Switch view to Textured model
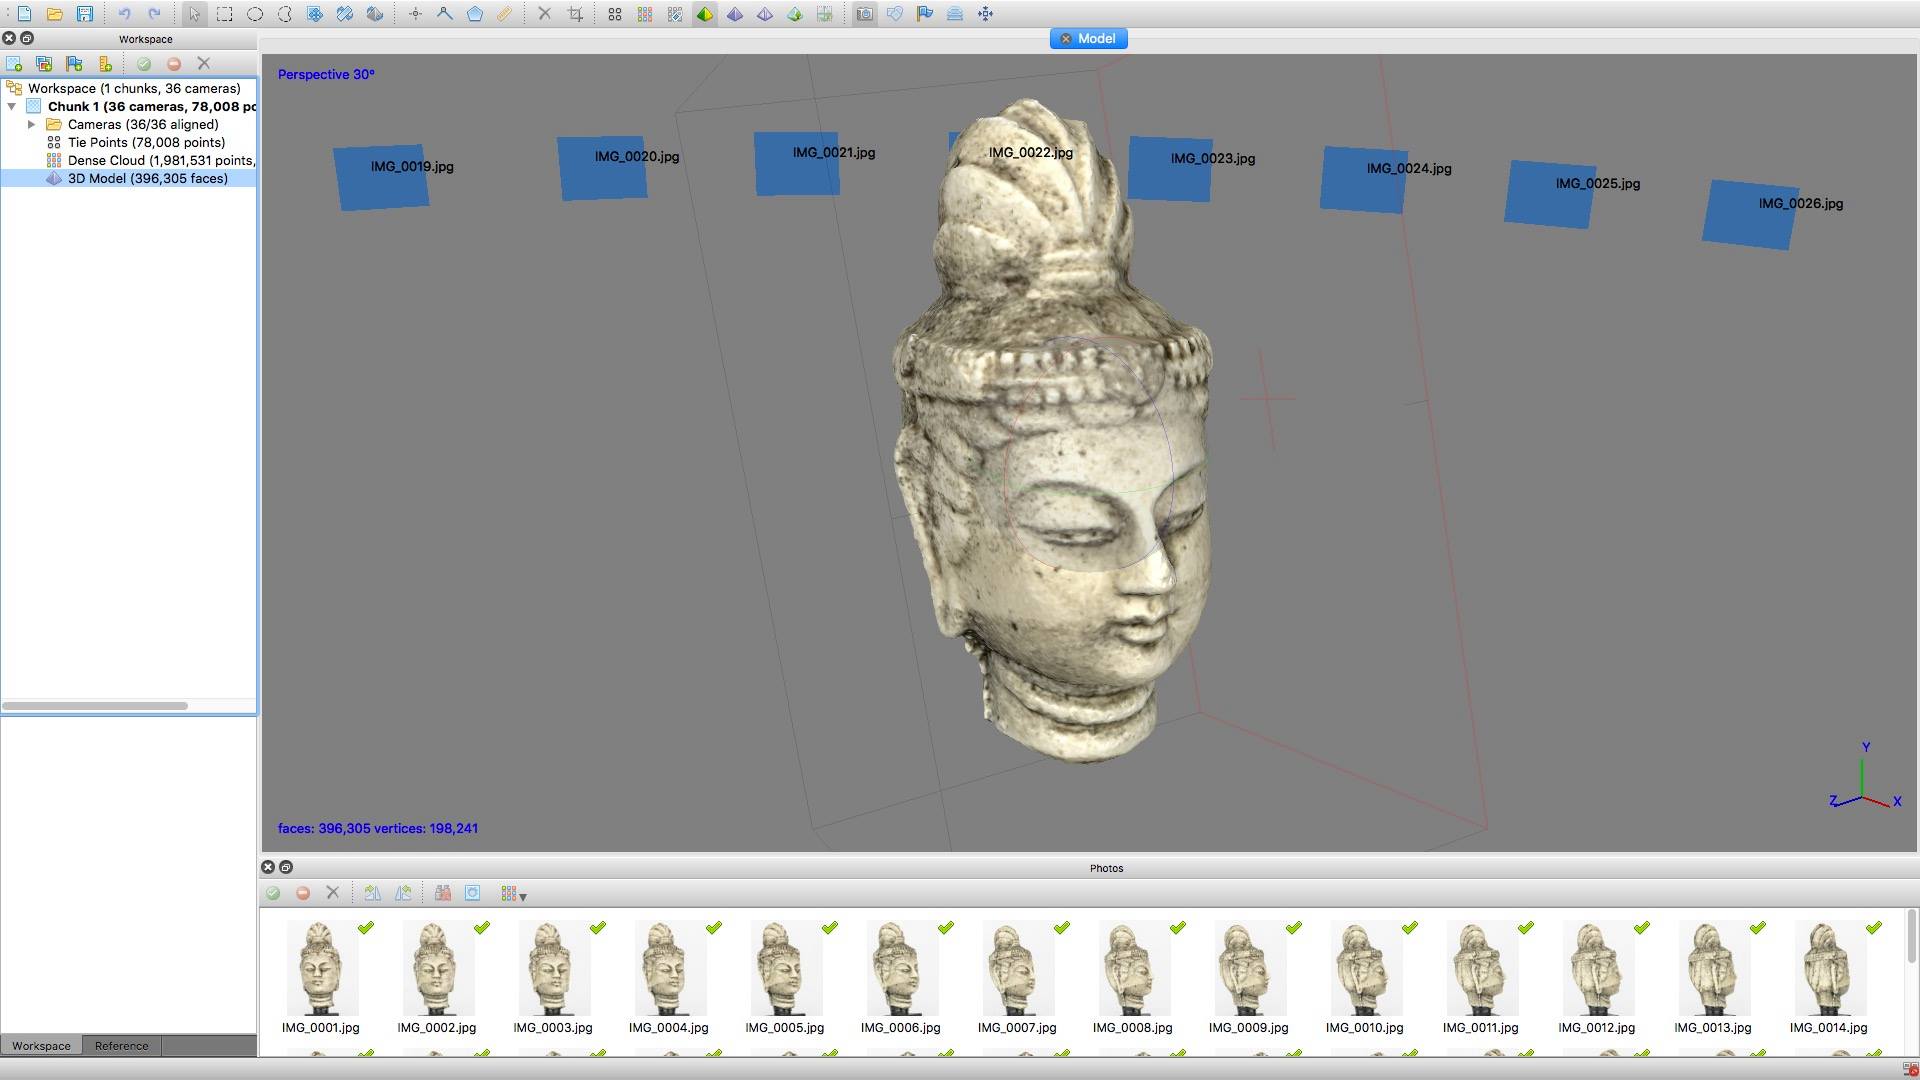Image resolution: width=1920 pixels, height=1080 pixels. (795, 14)
